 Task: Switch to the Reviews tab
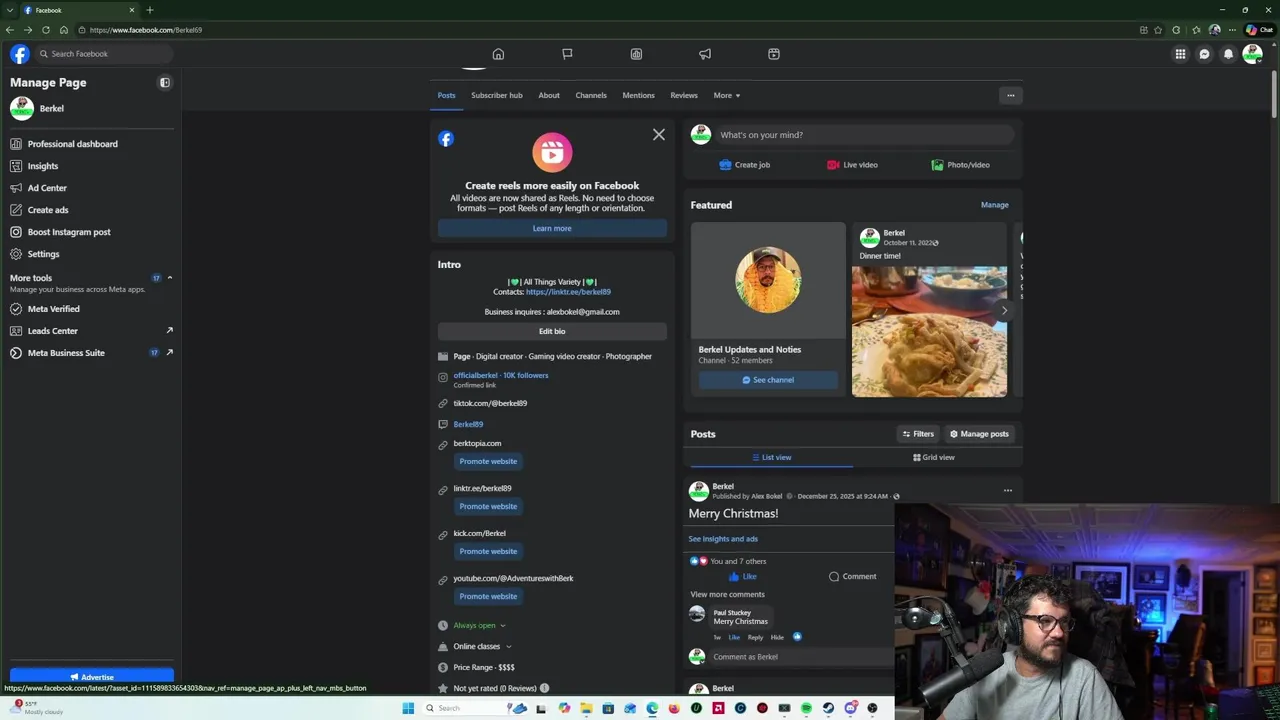[x=684, y=95]
